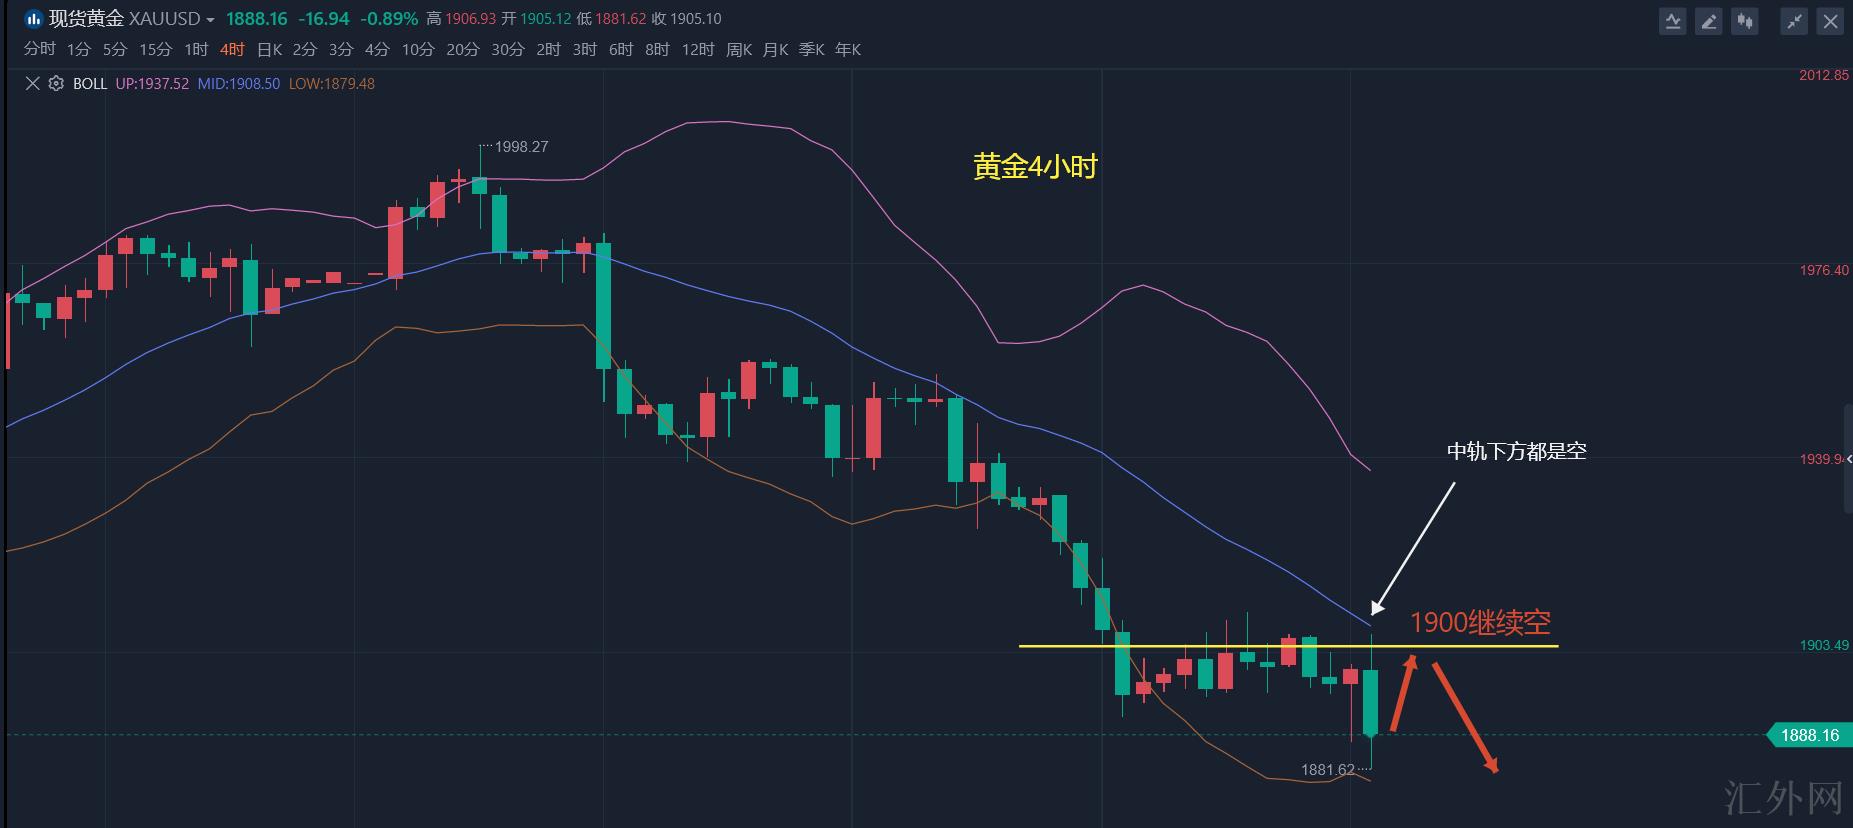Open BOLL indicator settings gear
This screenshot has width=1853, height=828.
point(56,84)
